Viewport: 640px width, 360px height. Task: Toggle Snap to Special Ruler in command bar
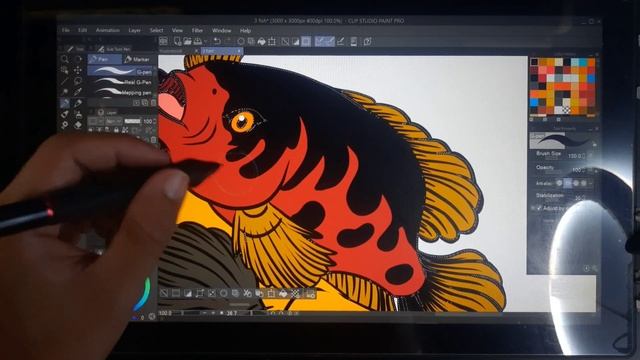pos(330,41)
